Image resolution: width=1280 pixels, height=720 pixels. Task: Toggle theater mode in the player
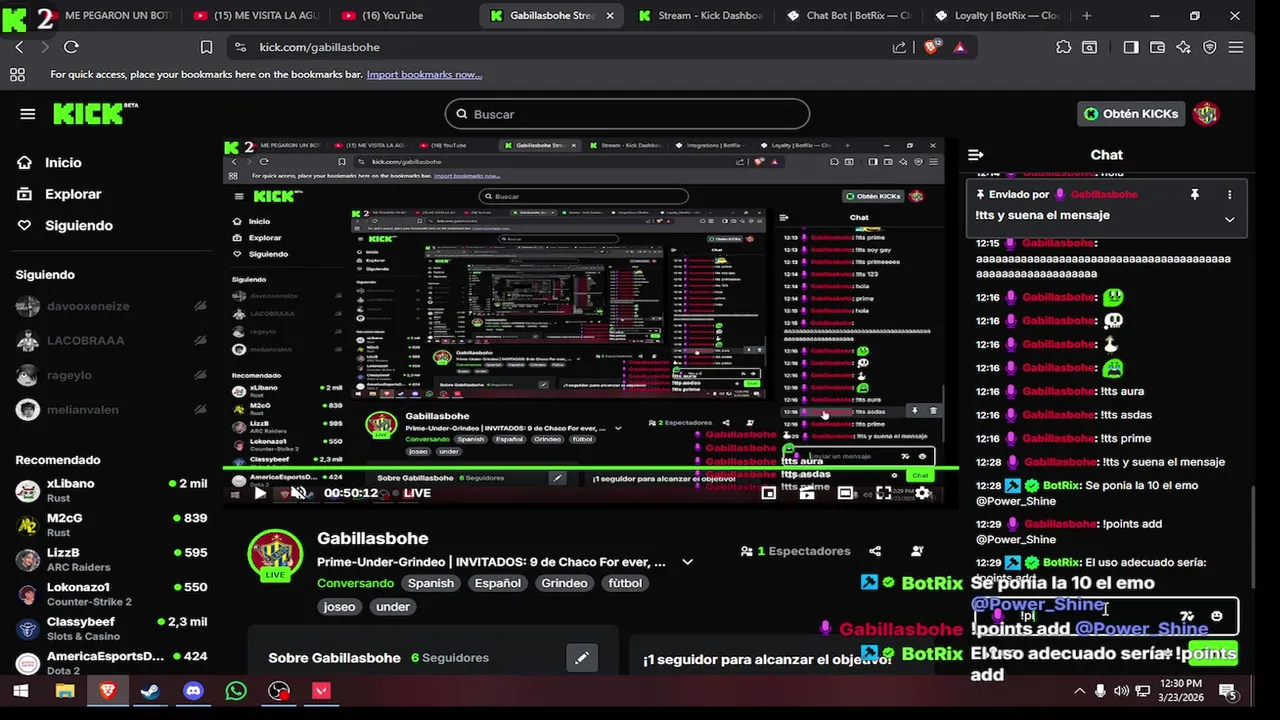click(x=846, y=493)
